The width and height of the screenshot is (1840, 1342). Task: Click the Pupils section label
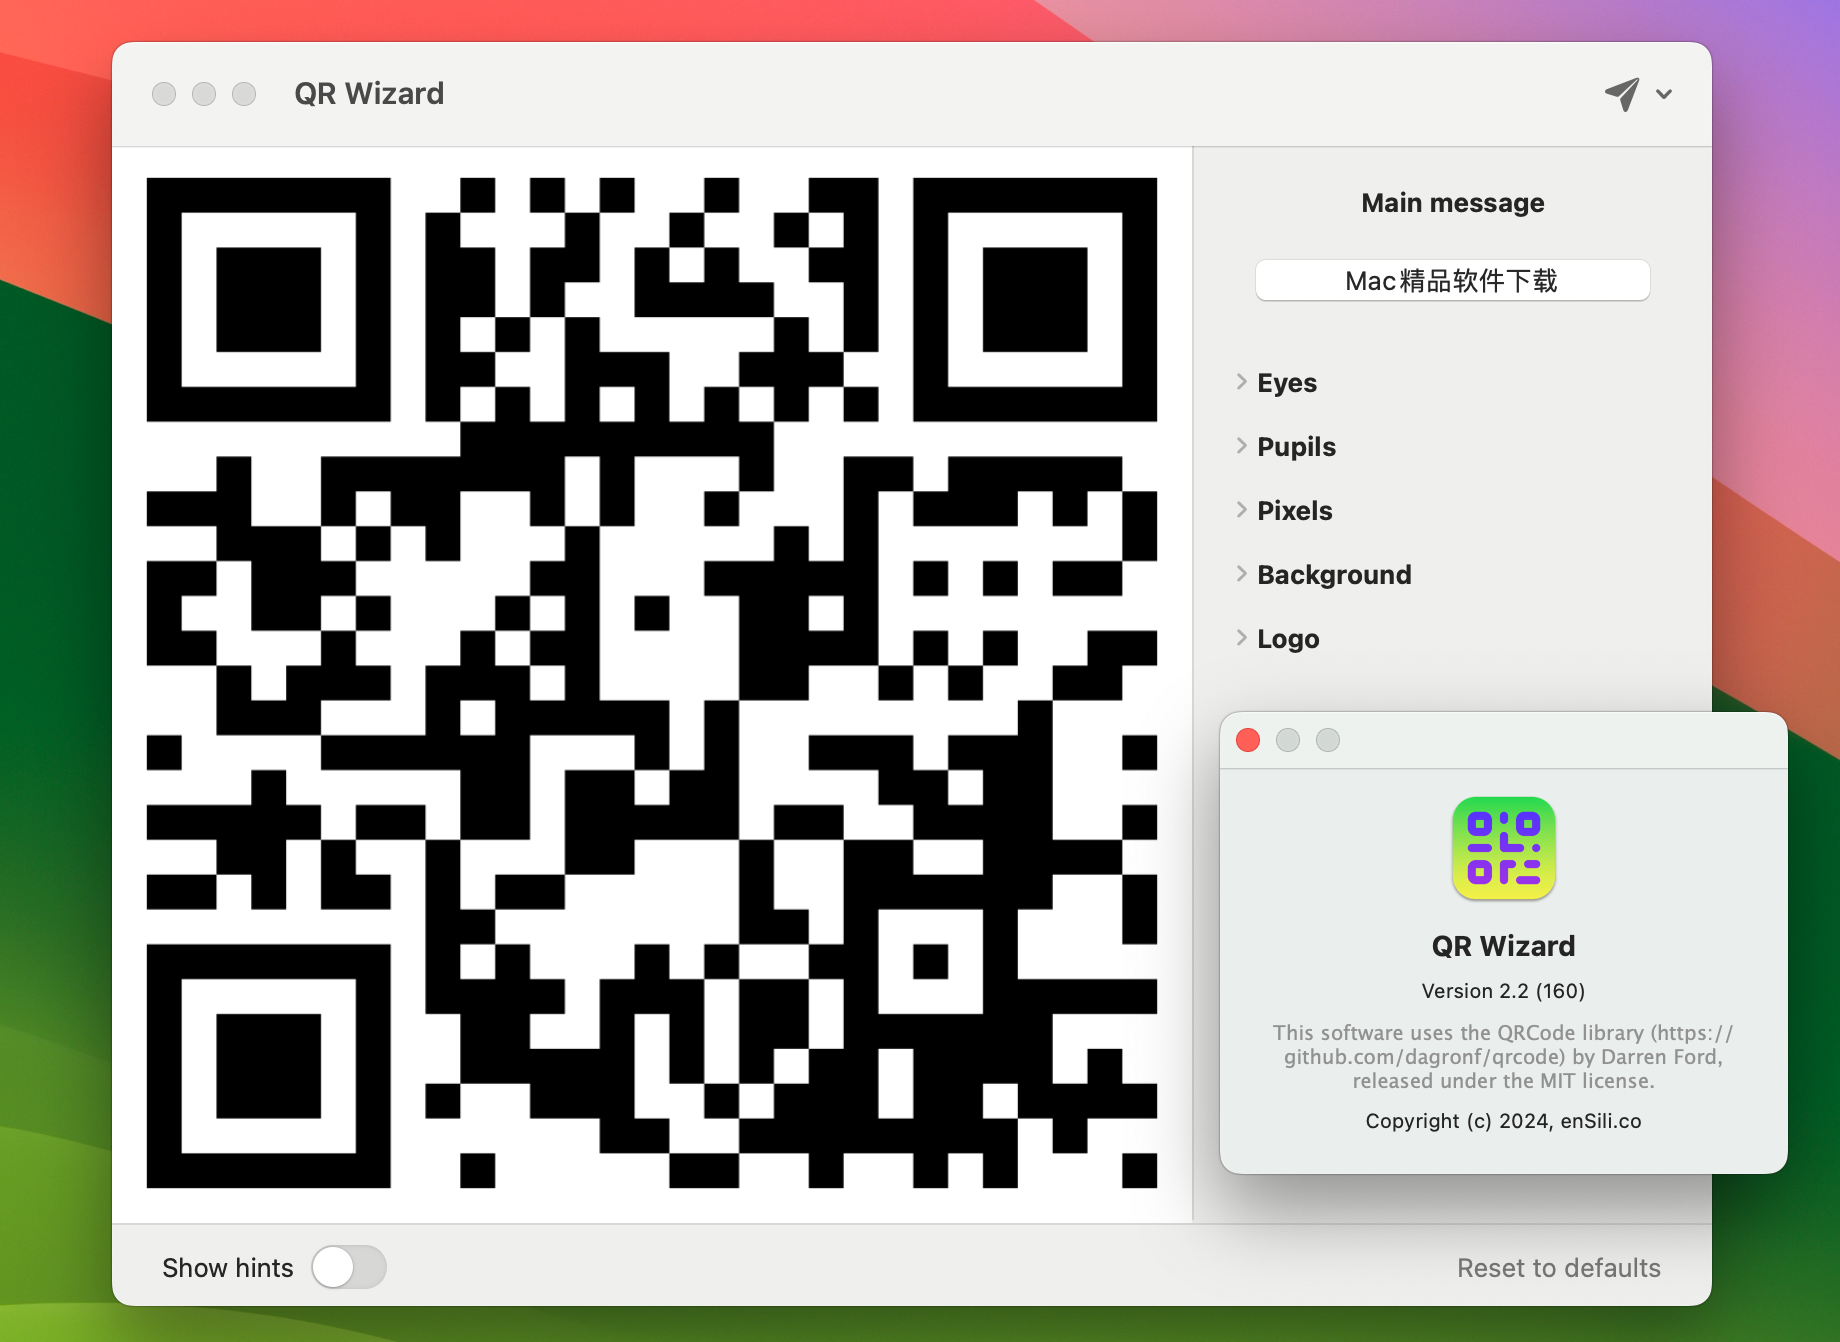pyautogui.click(x=1296, y=447)
